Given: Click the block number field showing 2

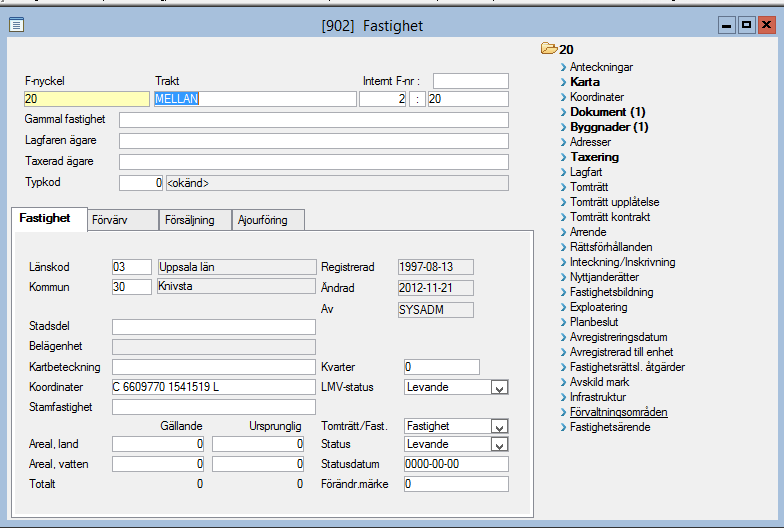Looking at the screenshot, I should pyautogui.click(x=382, y=99).
